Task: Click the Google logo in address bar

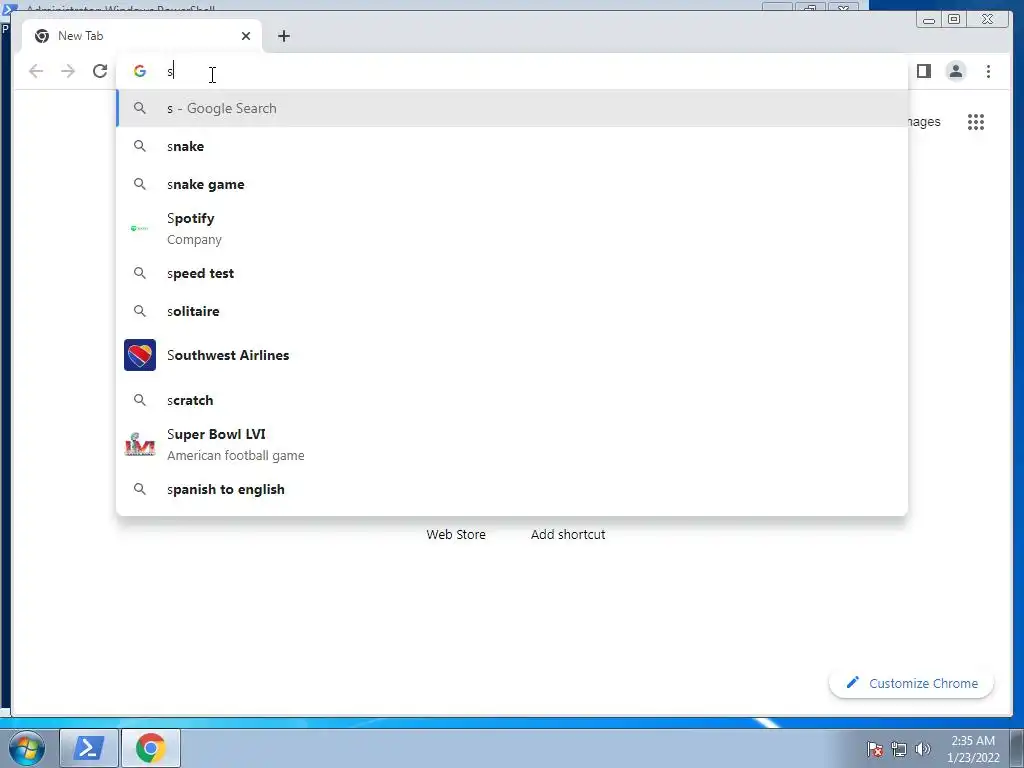Action: click(x=140, y=71)
